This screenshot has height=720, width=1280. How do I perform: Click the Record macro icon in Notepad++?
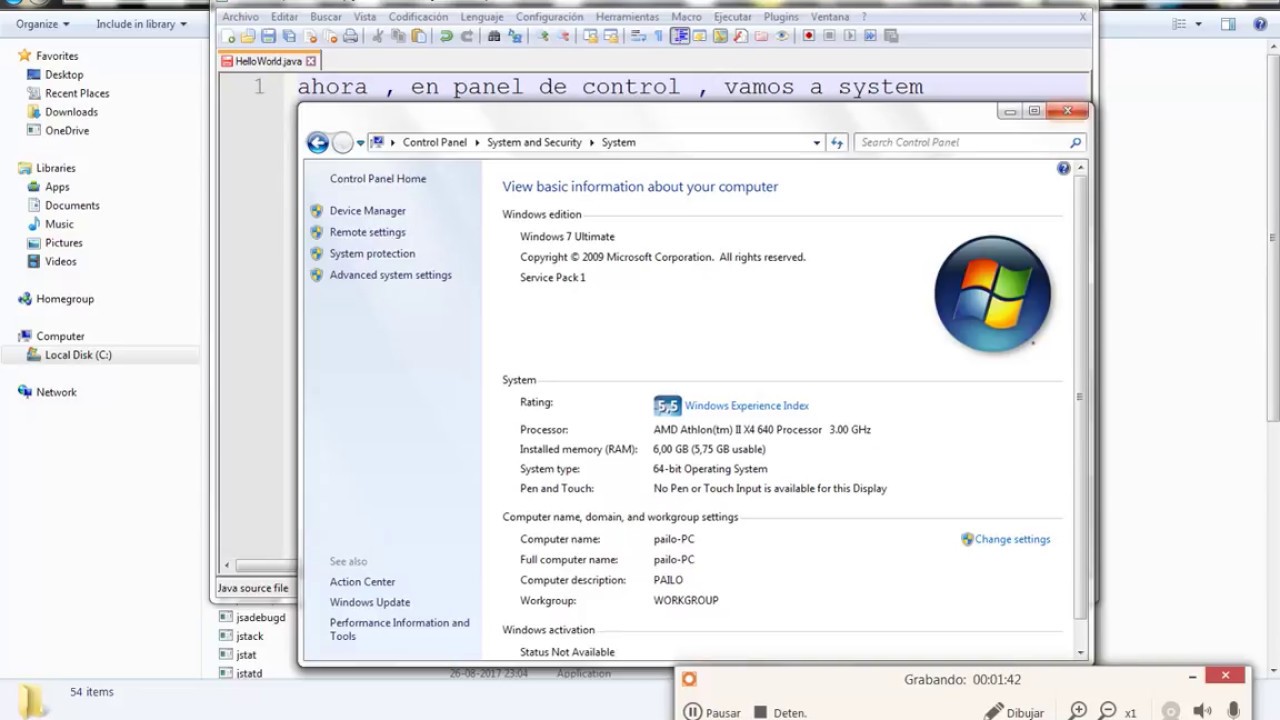[809, 36]
